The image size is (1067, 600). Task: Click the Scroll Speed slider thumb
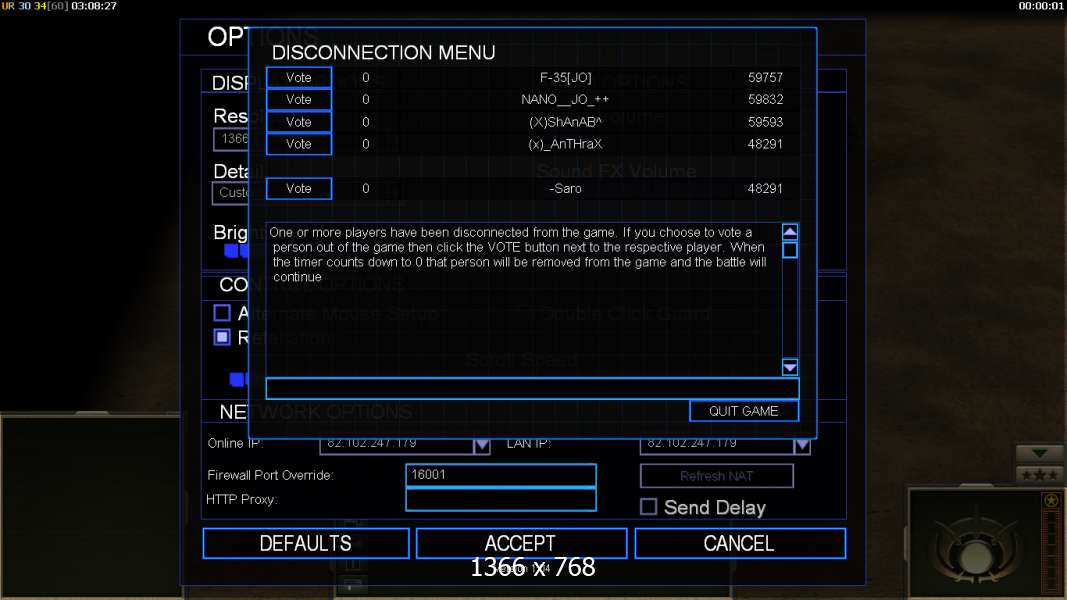(237, 379)
